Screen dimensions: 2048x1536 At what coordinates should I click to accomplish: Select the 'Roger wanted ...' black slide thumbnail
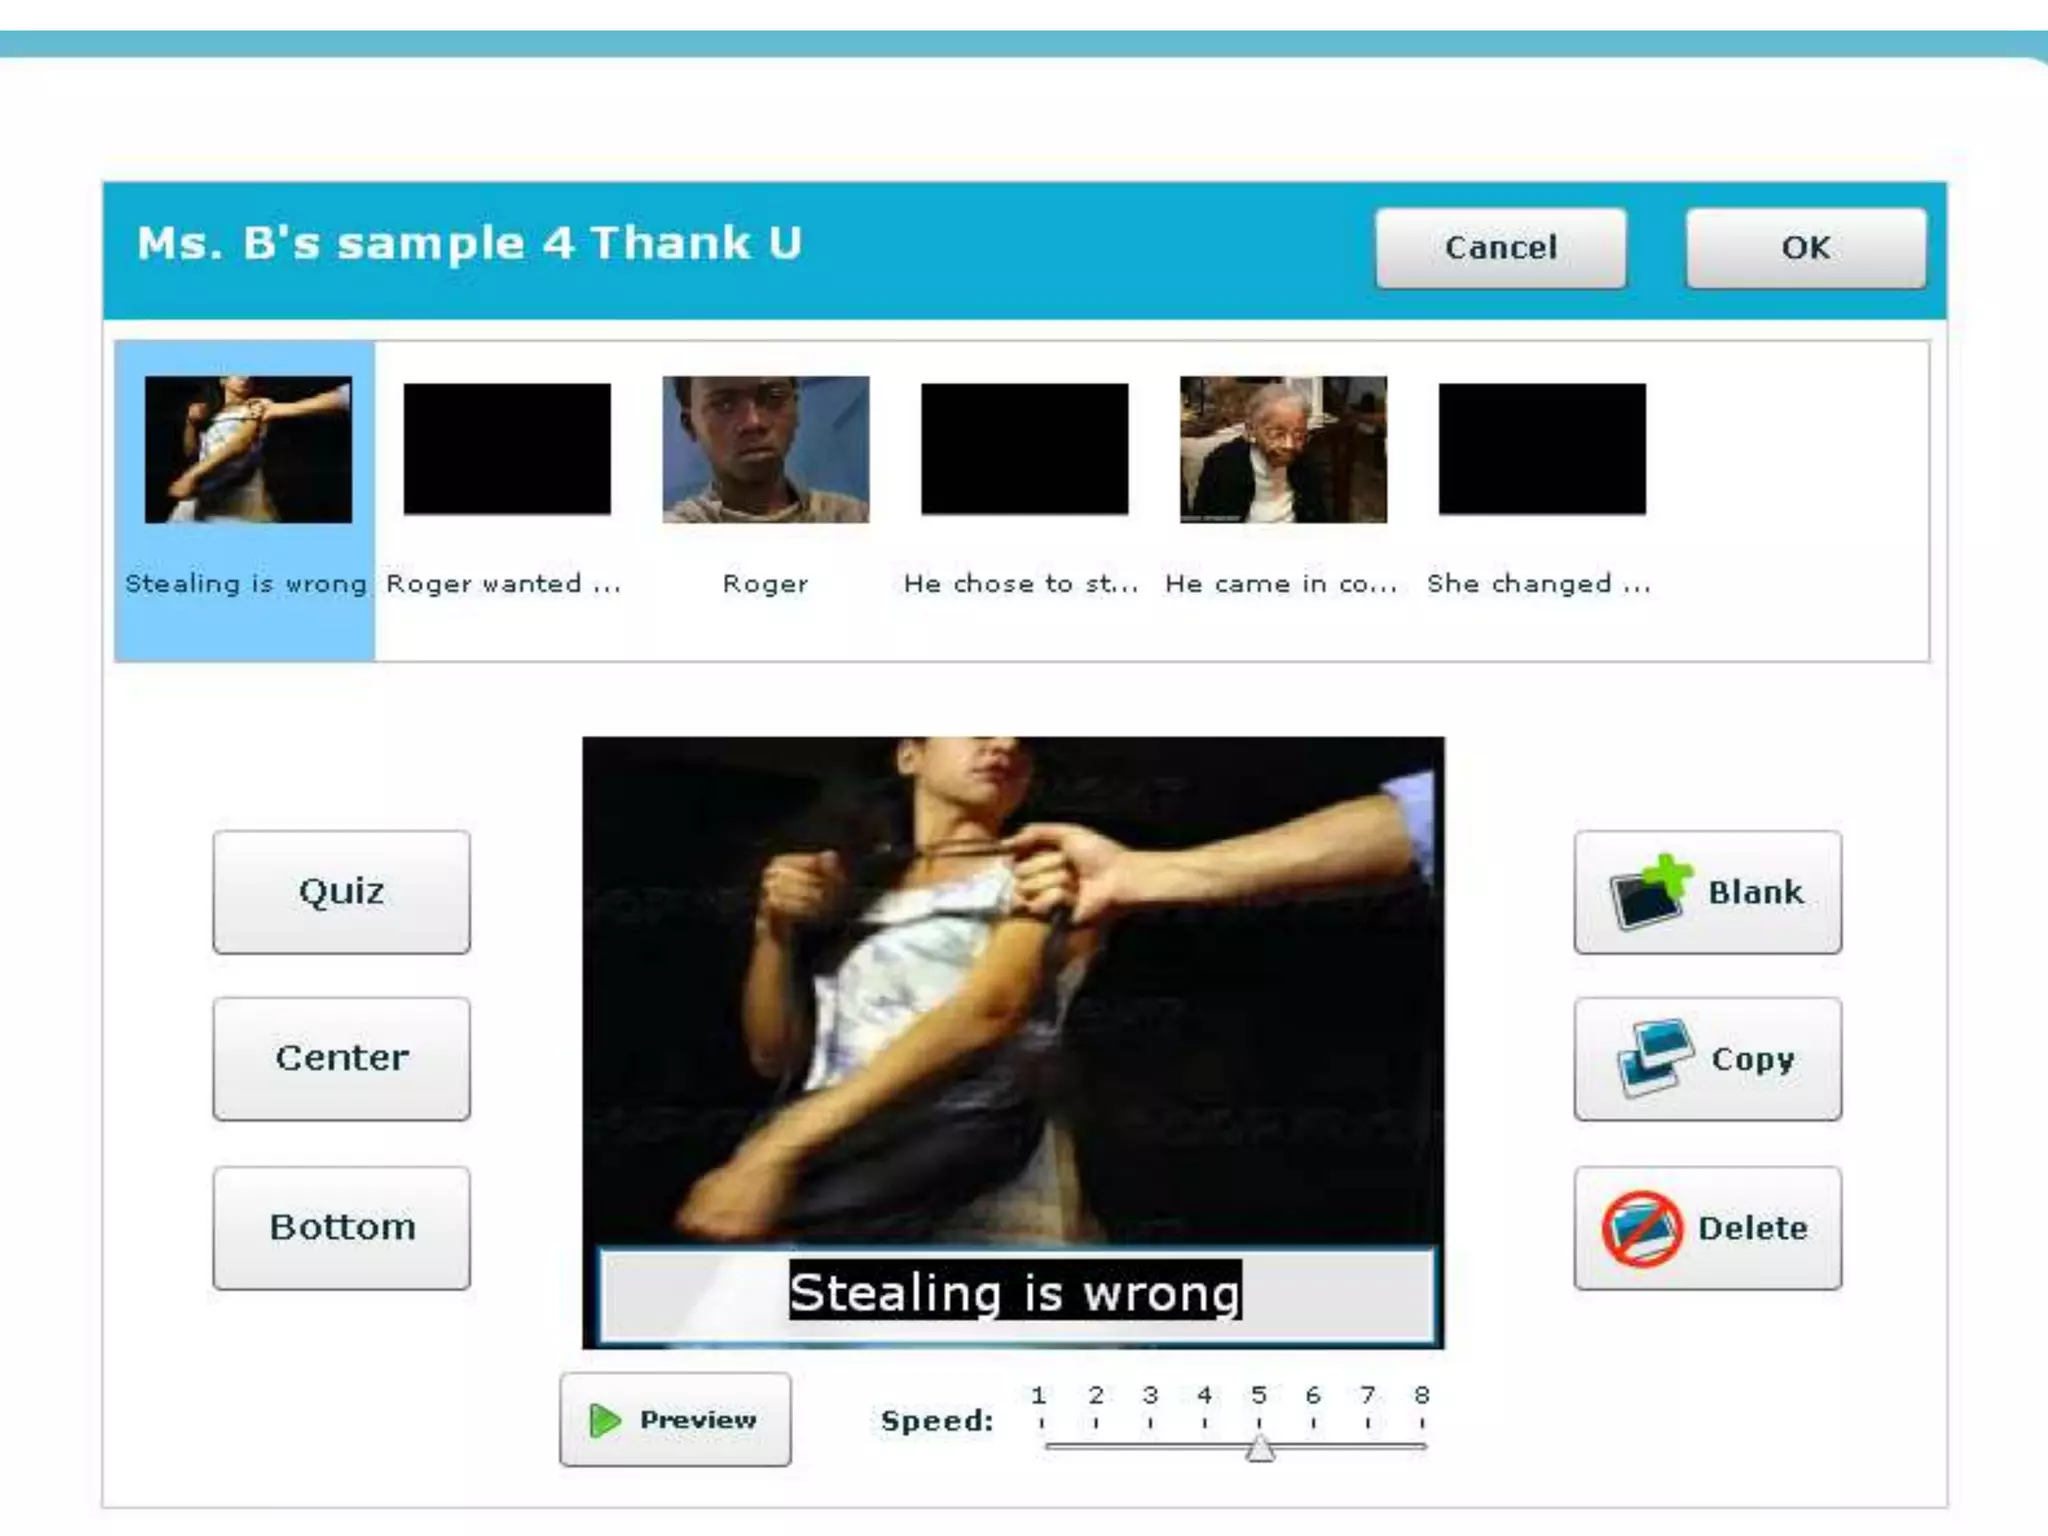pyautogui.click(x=507, y=450)
